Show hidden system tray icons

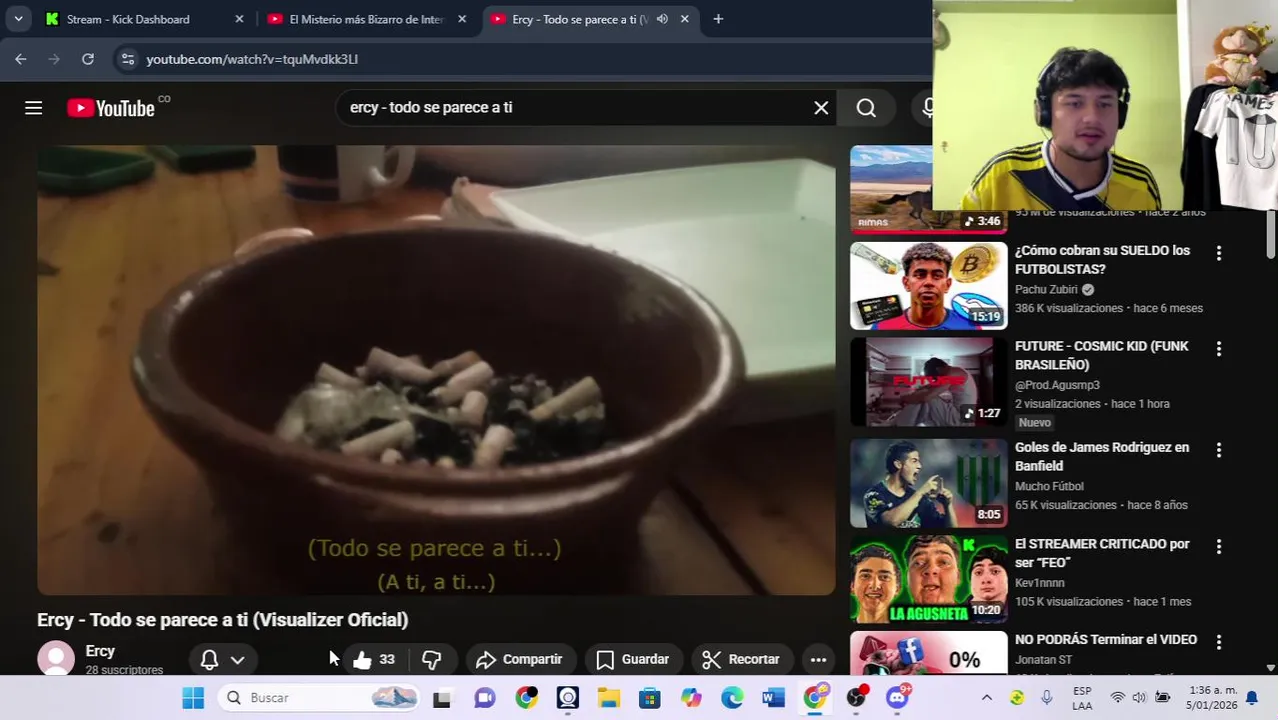pos(986,698)
